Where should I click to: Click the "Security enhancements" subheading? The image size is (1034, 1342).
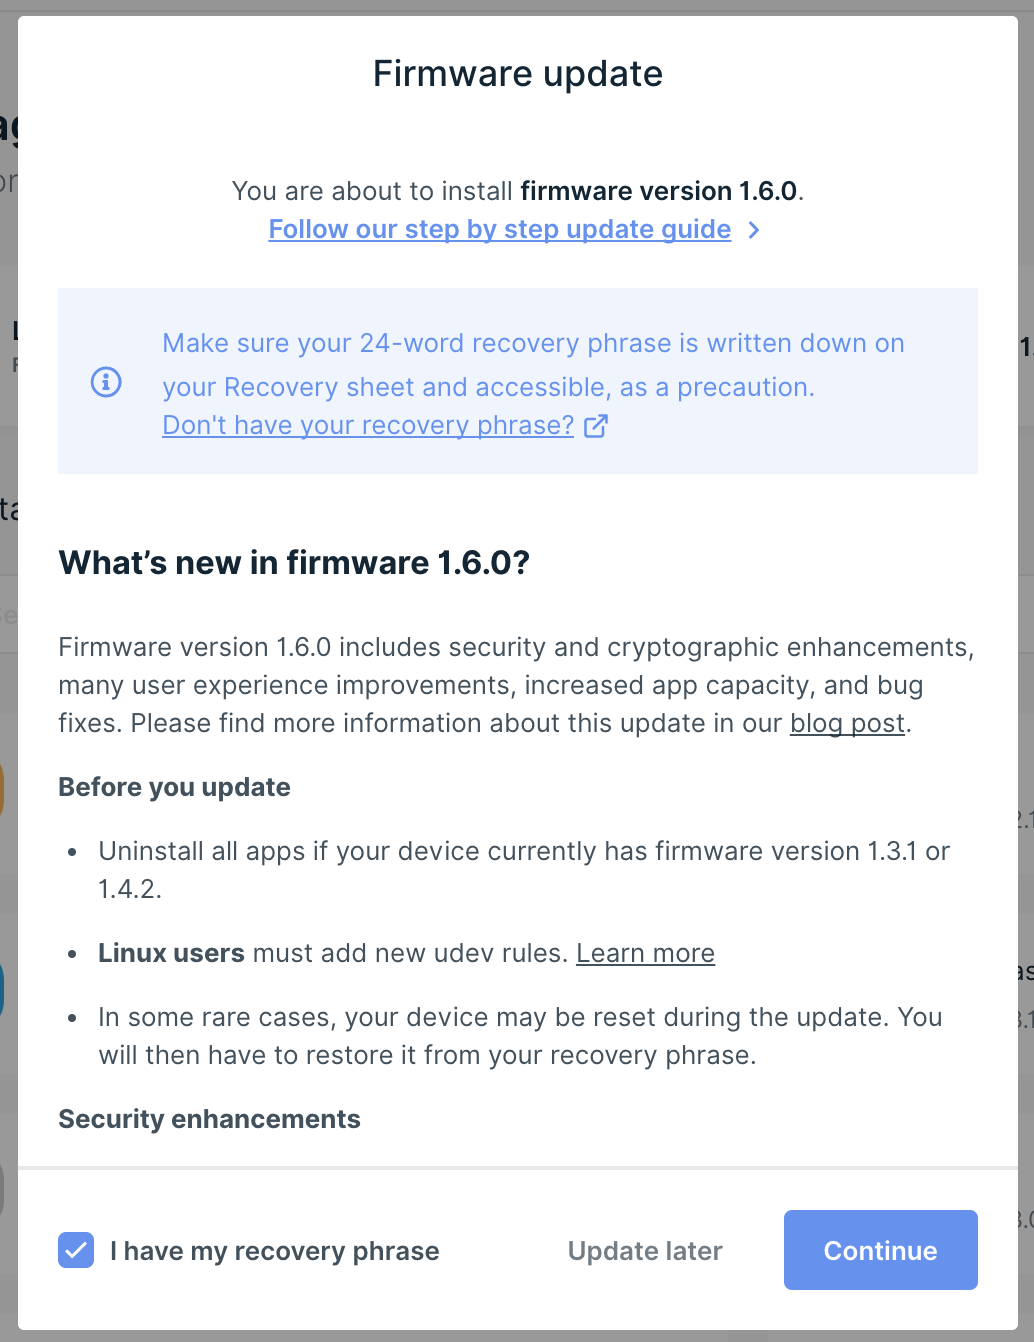click(x=209, y=1119)
